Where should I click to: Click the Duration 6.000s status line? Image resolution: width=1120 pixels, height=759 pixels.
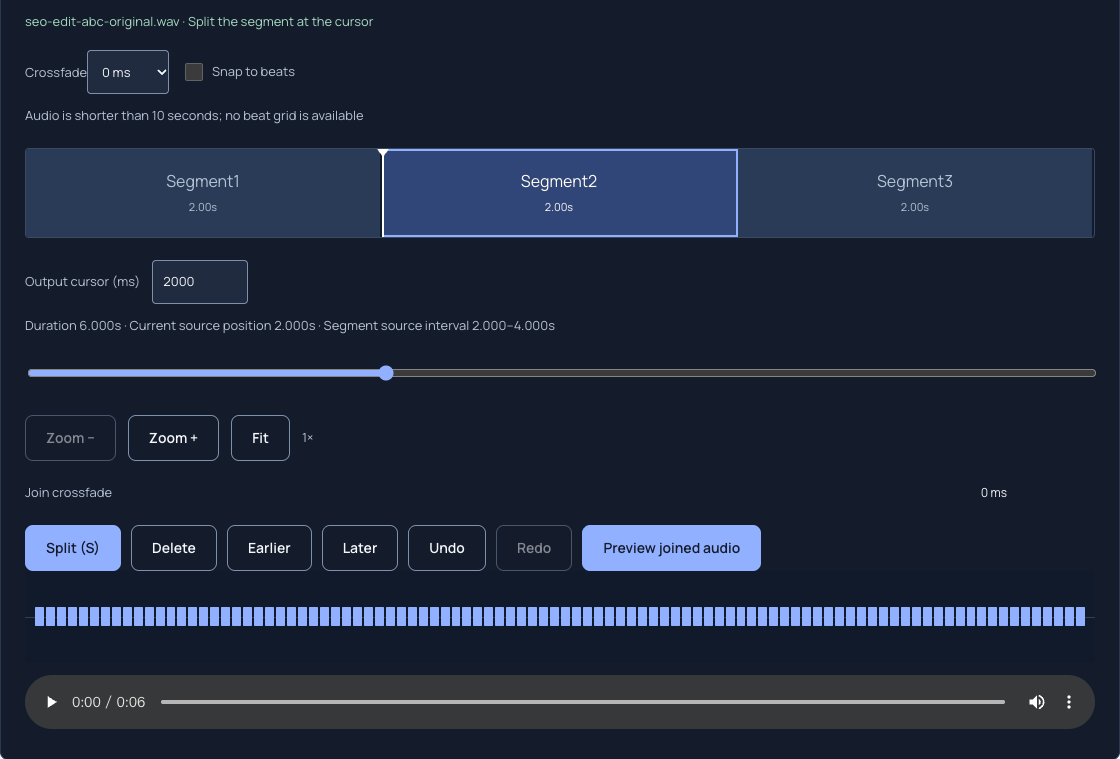290,326
